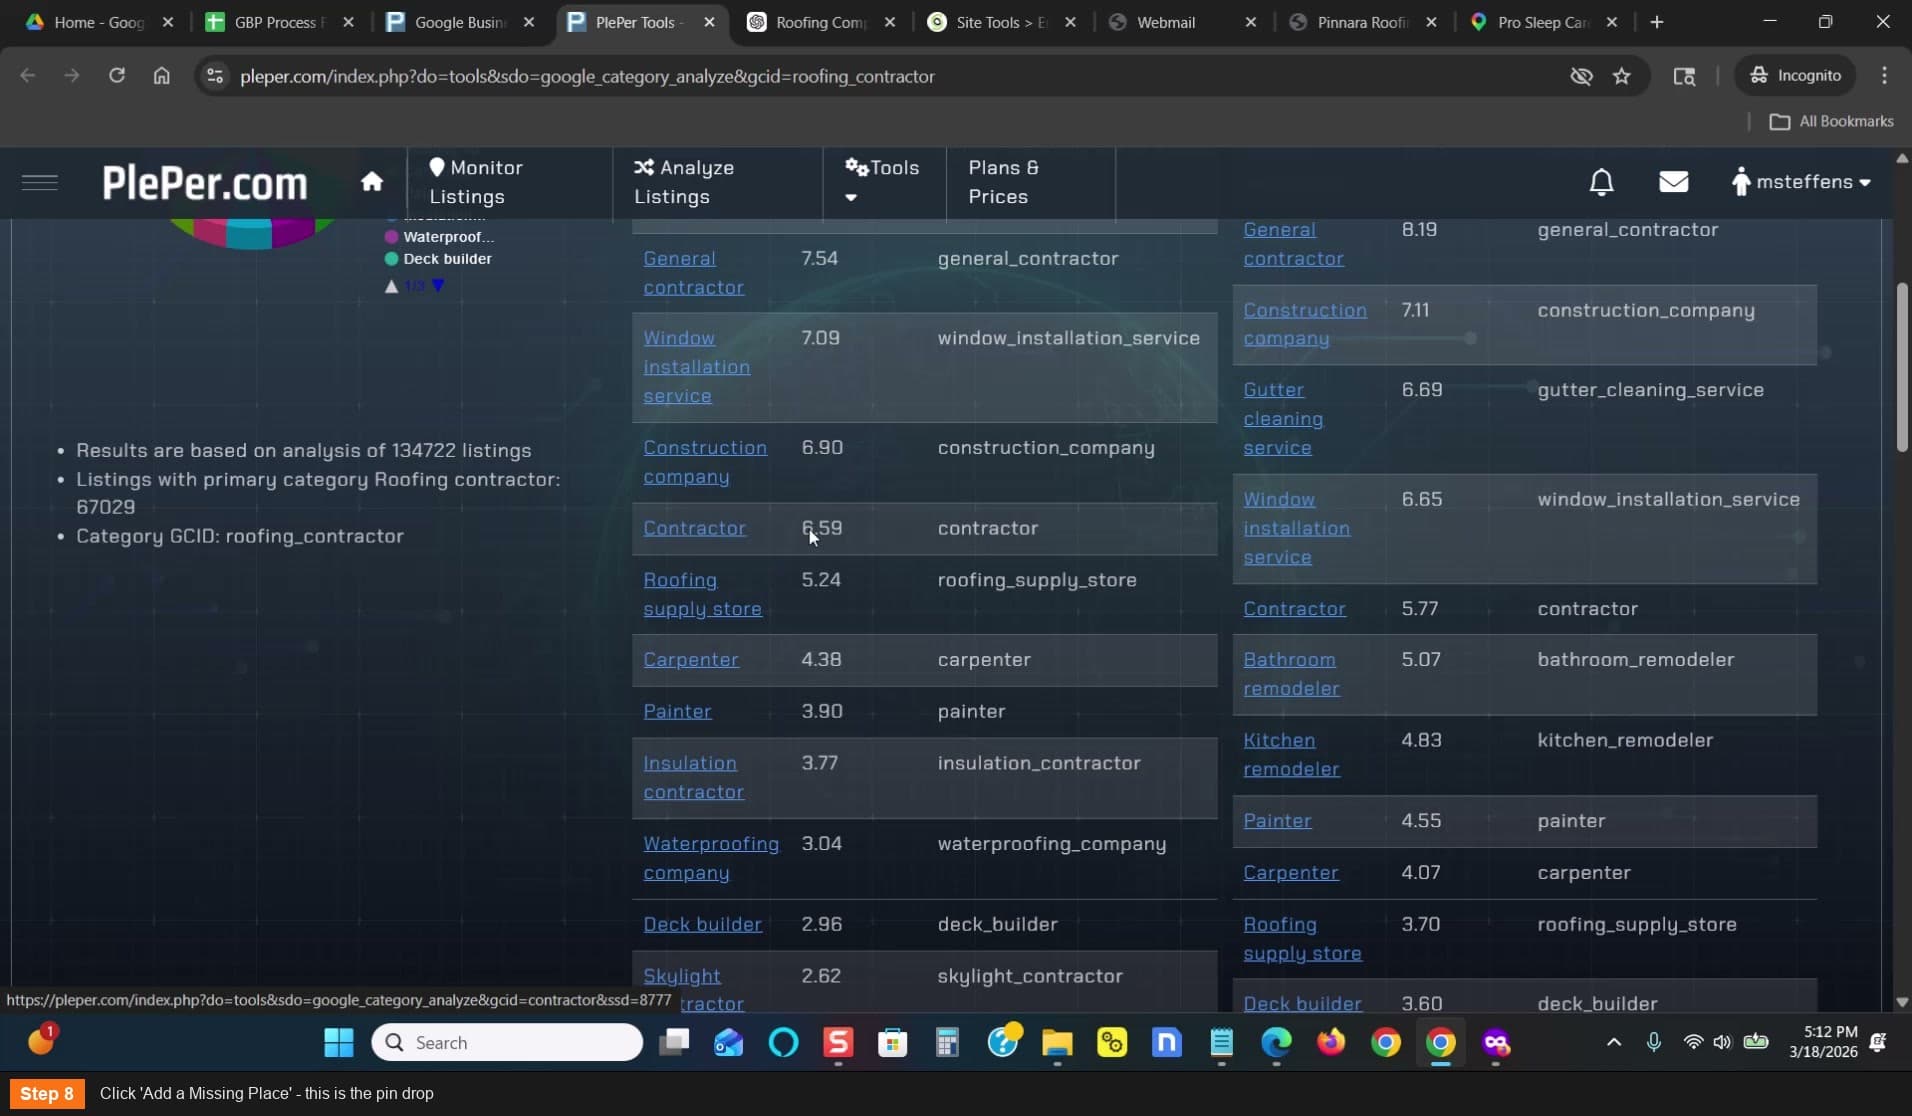Click the Incognito indicator button

[x=1795, y=76]
